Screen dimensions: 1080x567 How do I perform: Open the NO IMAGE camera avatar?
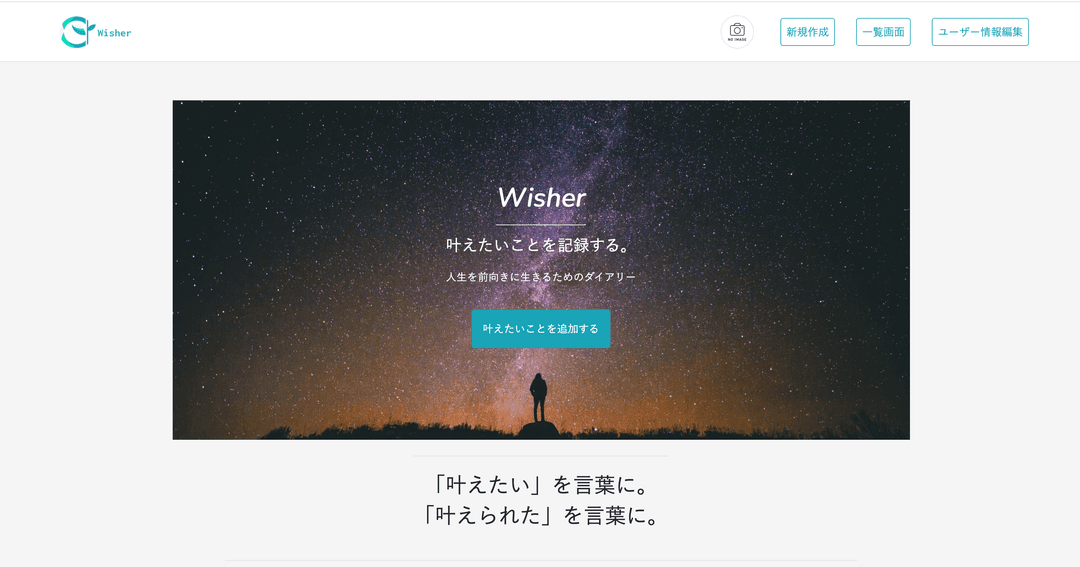coord(737,32)
